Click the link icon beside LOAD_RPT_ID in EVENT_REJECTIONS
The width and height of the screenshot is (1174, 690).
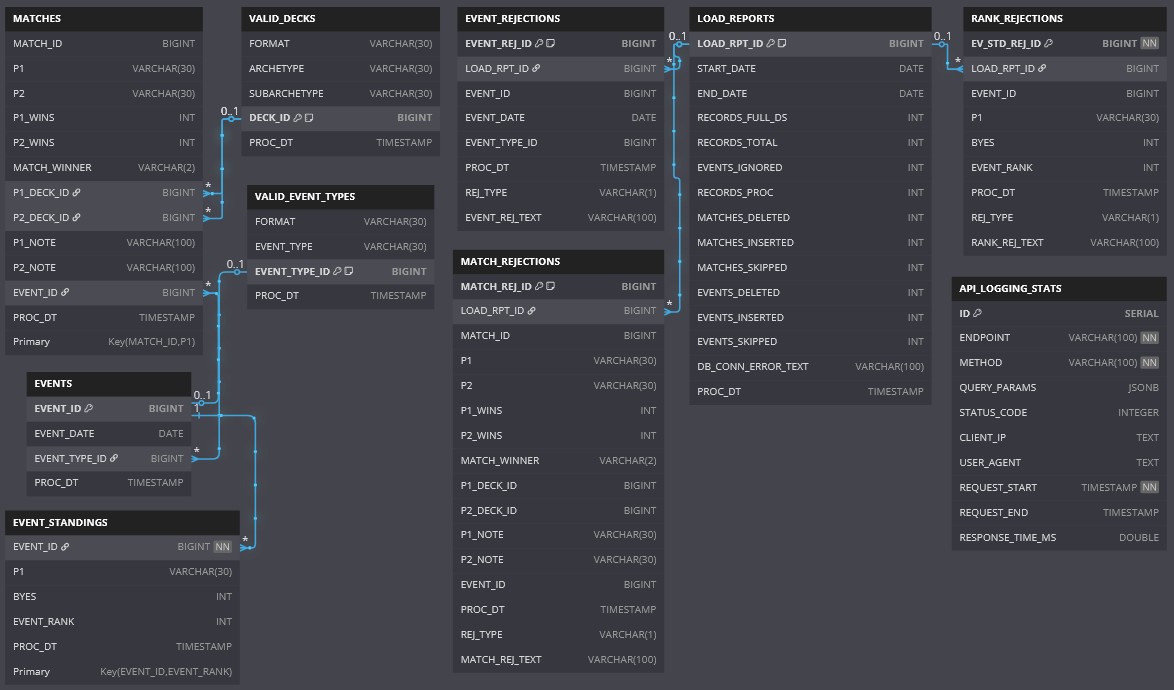coord(536,69)
